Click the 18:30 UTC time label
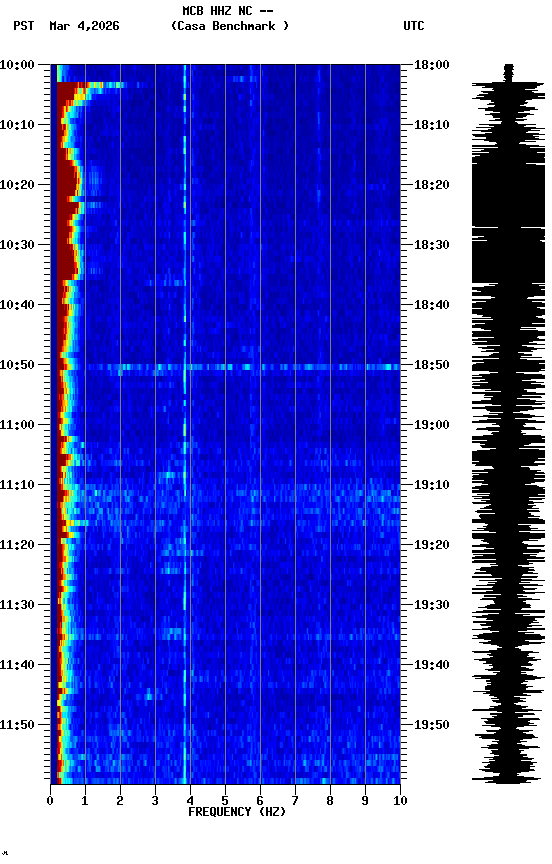Image resolution: width=552 pixels, height=864 pixels. [x=432, y=245]
